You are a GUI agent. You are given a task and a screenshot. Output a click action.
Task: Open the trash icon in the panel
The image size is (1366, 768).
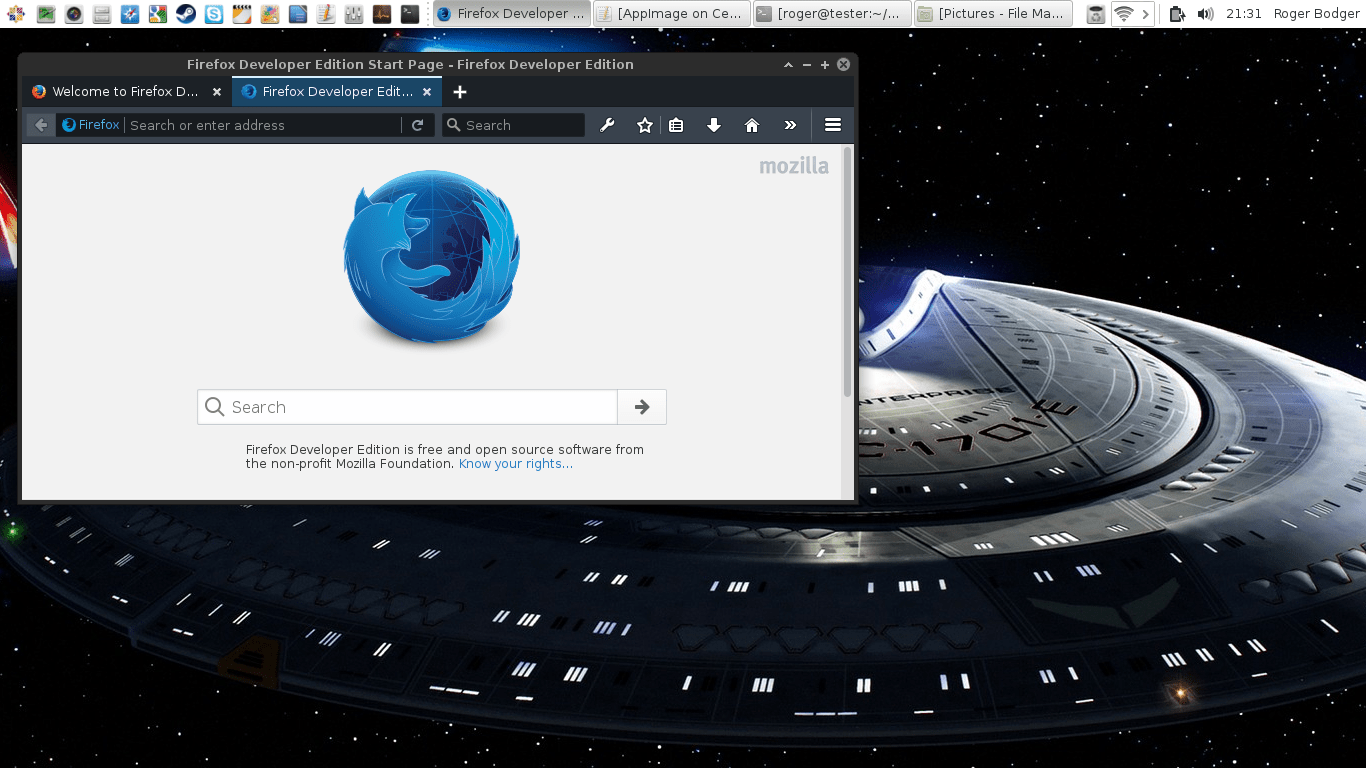coord(1096,14)
